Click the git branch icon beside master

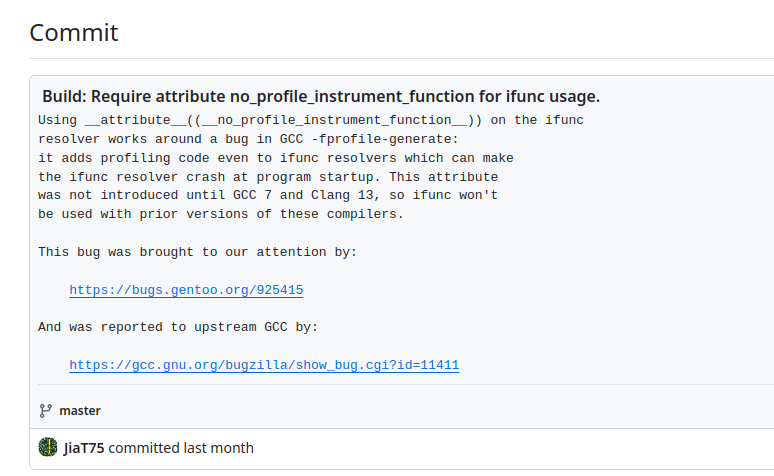click(x=45, y=411)
